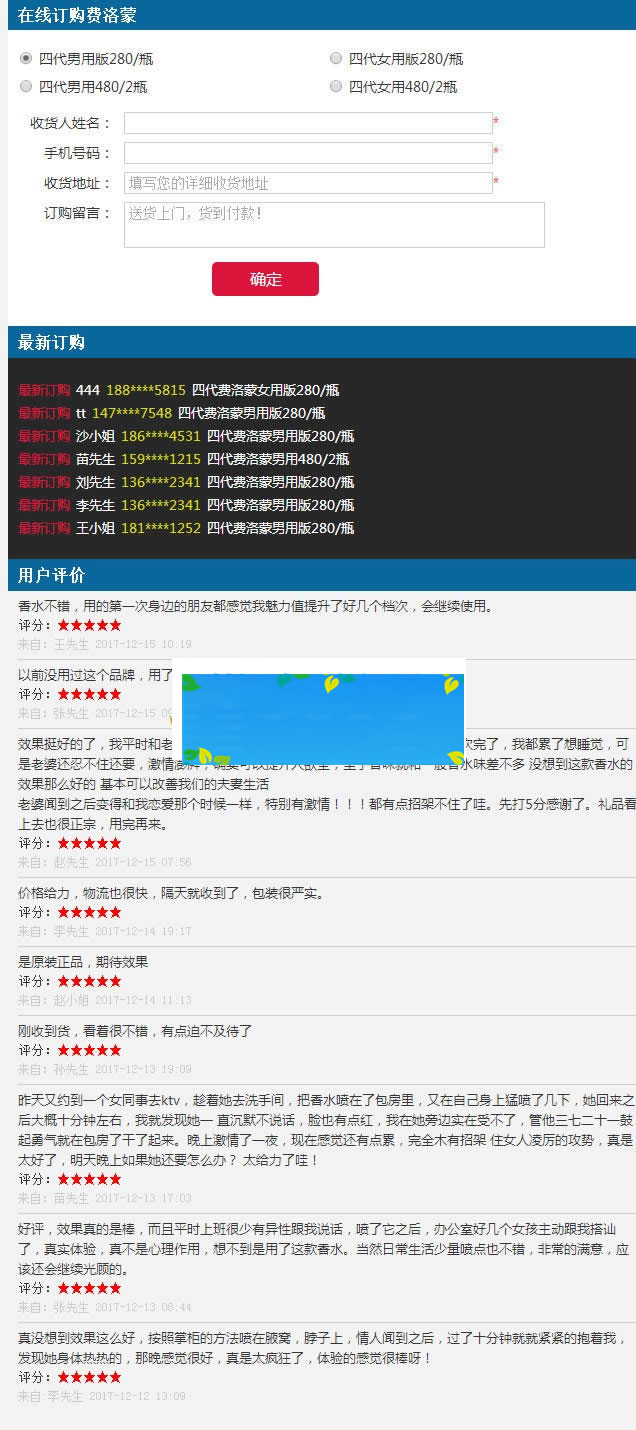Click the 收货人姓名 input field

308,123
